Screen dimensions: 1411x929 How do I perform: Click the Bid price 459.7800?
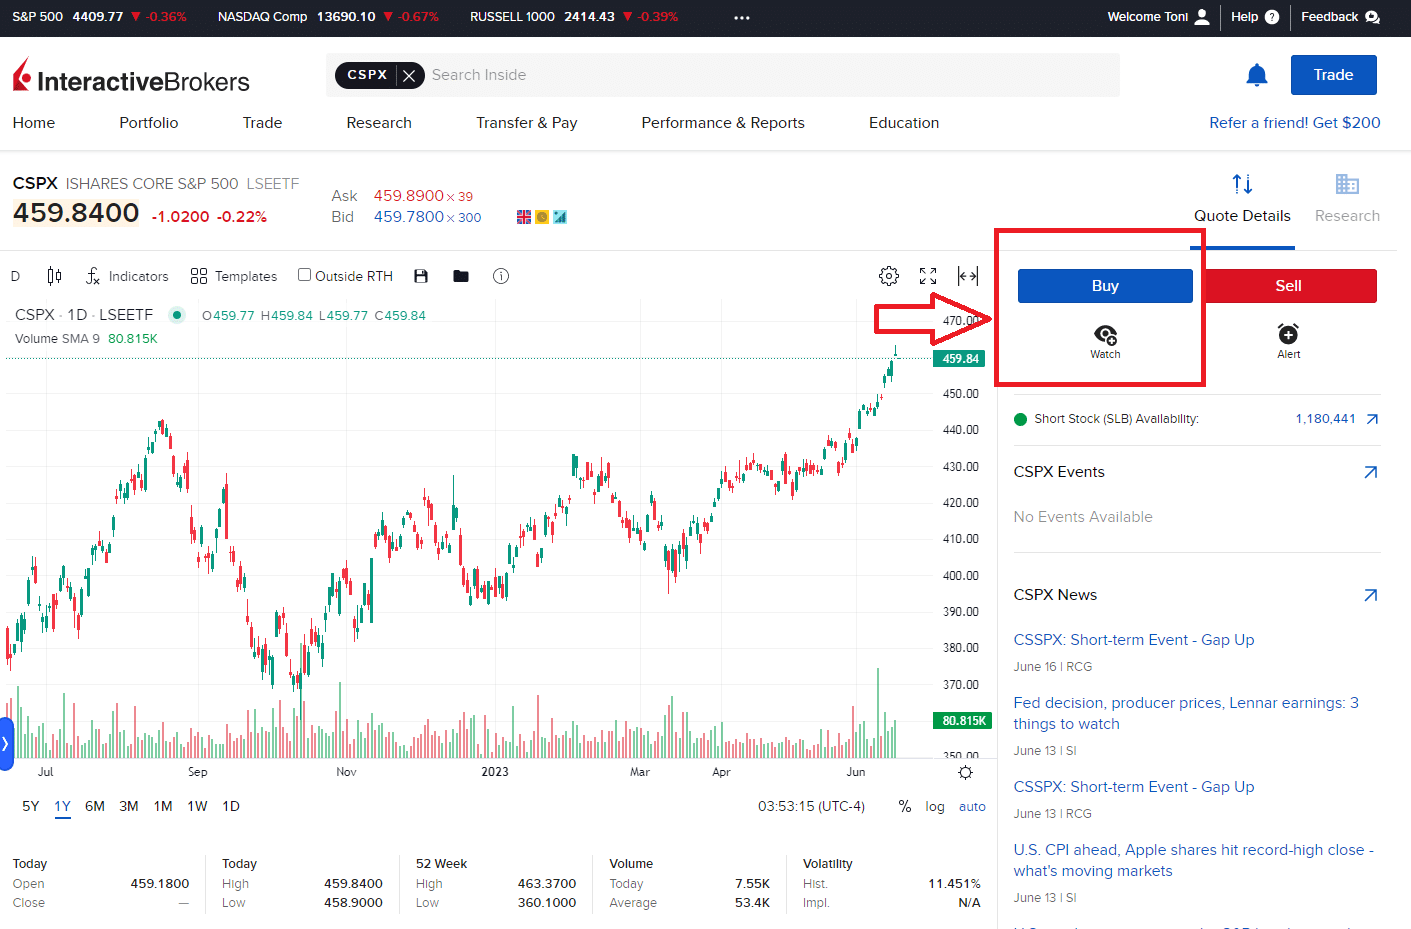409,217
